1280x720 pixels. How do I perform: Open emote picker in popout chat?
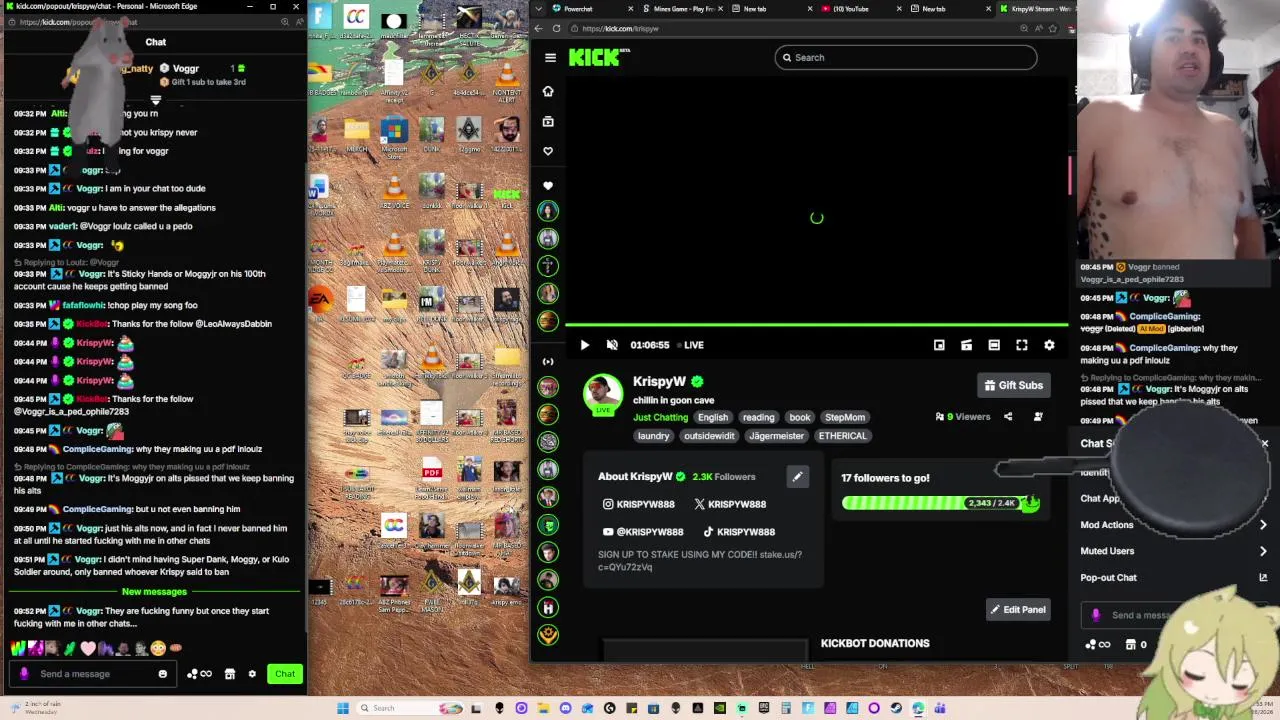(x=162, y=674)
